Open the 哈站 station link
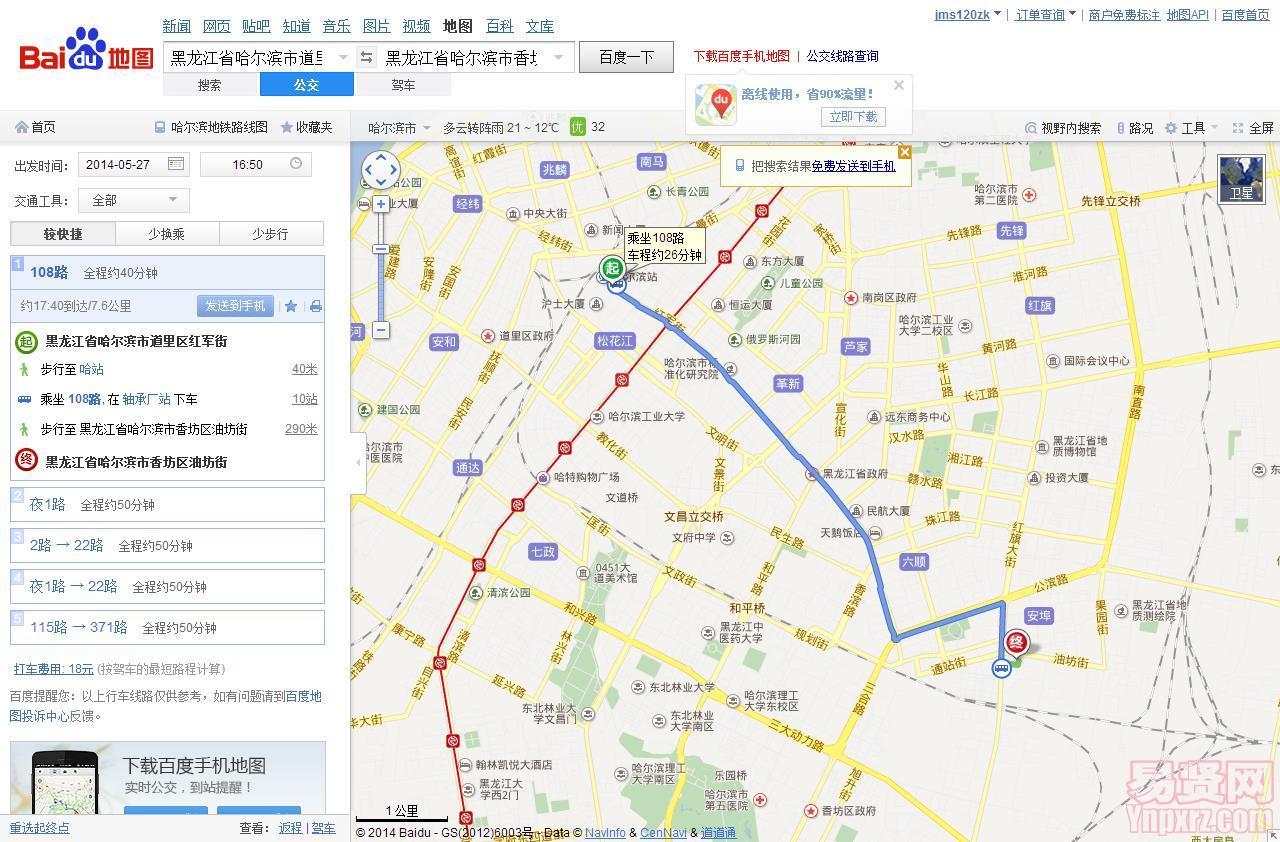1280x842 pixels. click(x=91, y=369)
